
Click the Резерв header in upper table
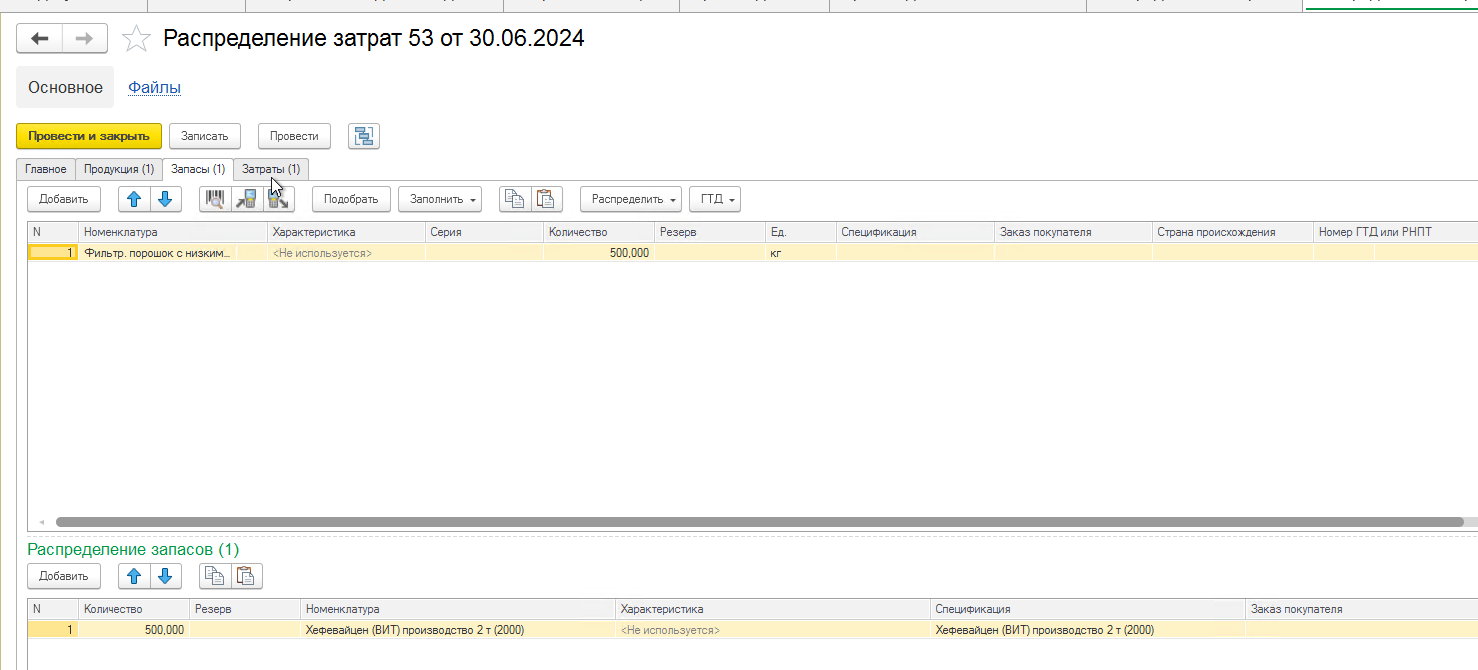click(710, 232)
